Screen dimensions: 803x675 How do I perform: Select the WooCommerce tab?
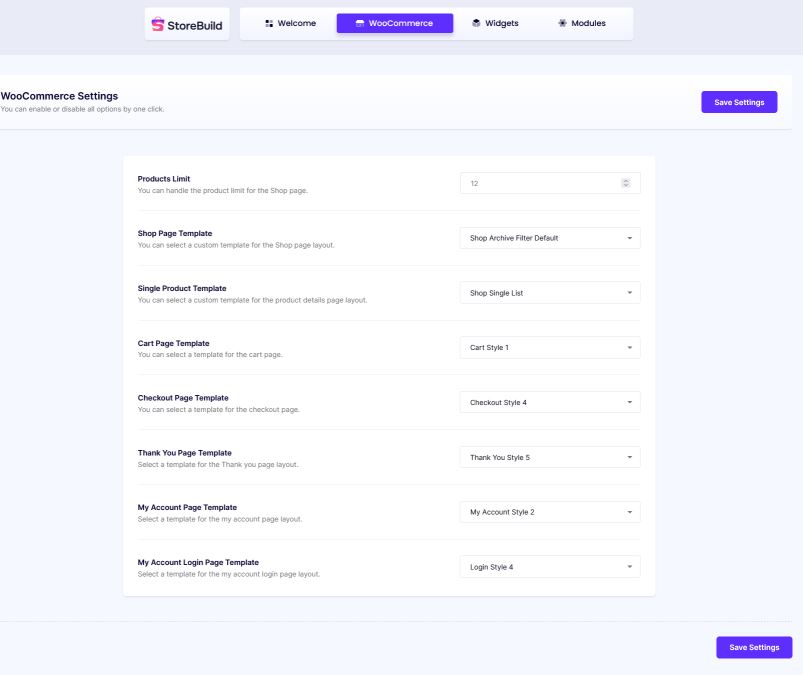(x=394, y=23)
